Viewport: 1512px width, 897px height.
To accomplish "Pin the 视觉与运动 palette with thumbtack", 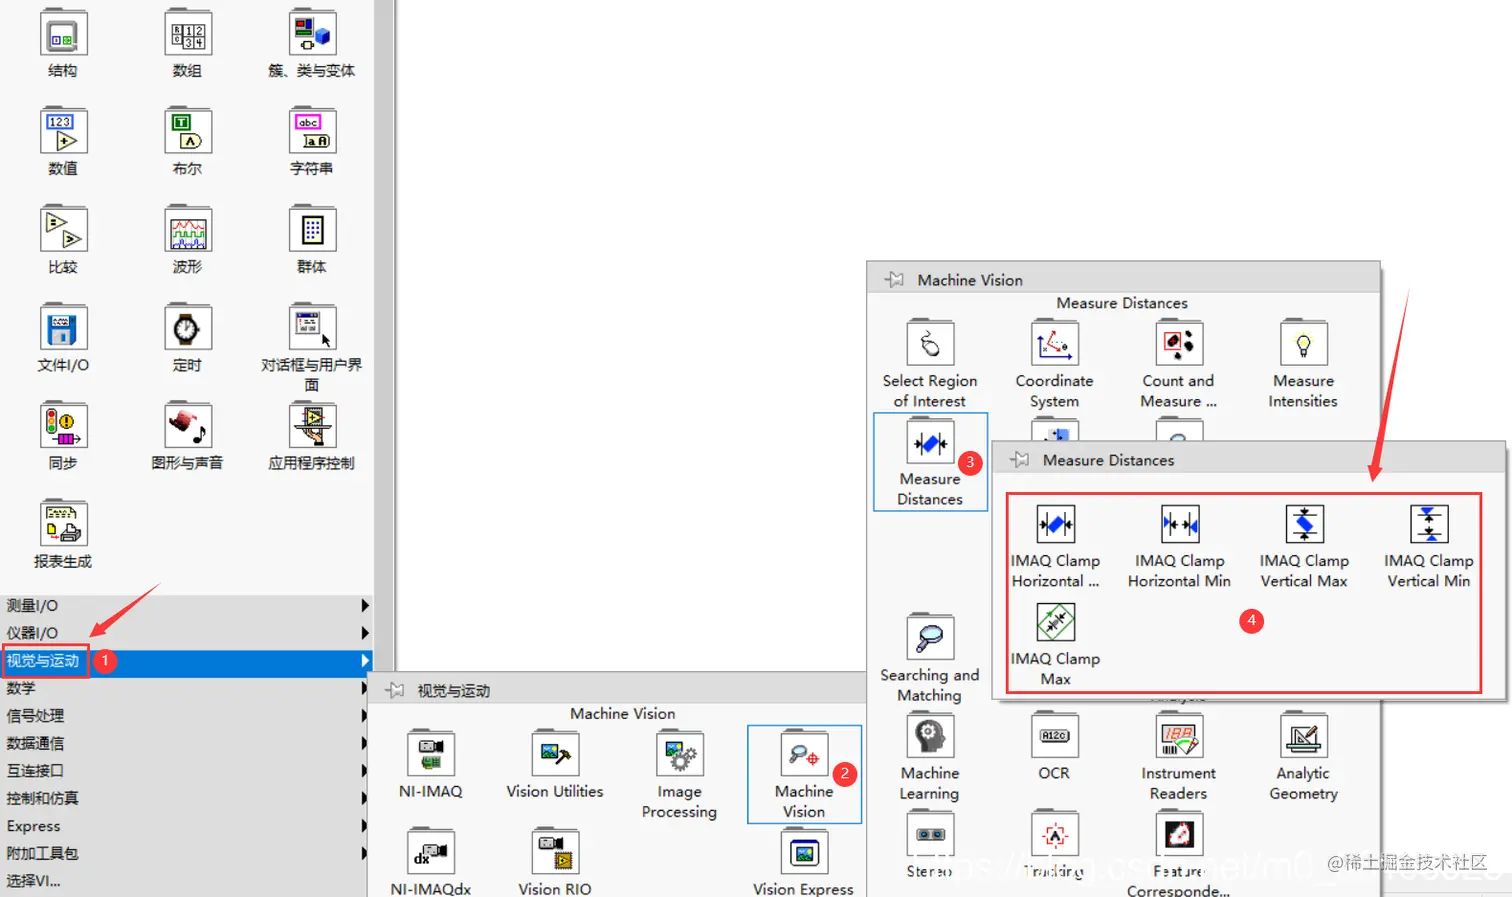I will 395,690.
